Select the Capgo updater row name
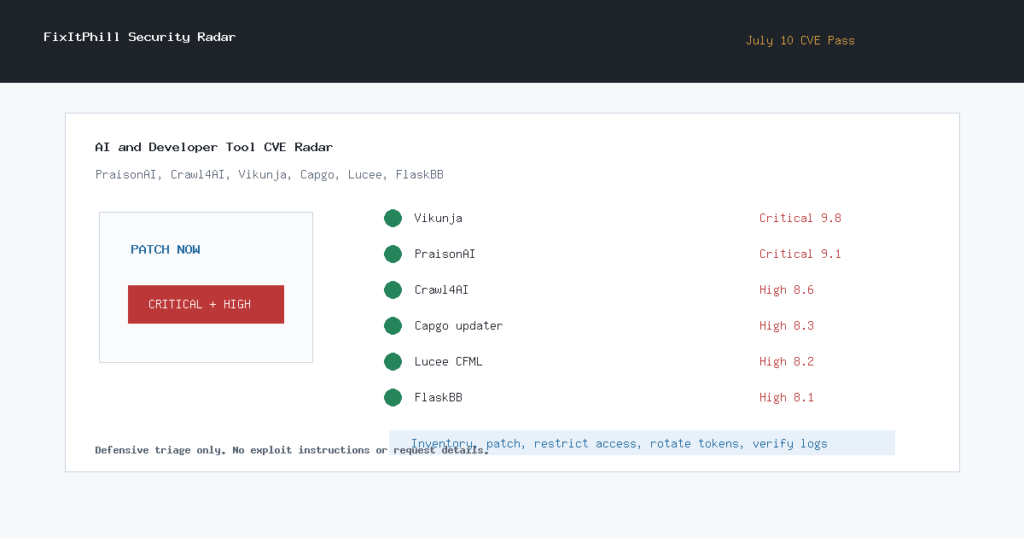 pos(458,326)
